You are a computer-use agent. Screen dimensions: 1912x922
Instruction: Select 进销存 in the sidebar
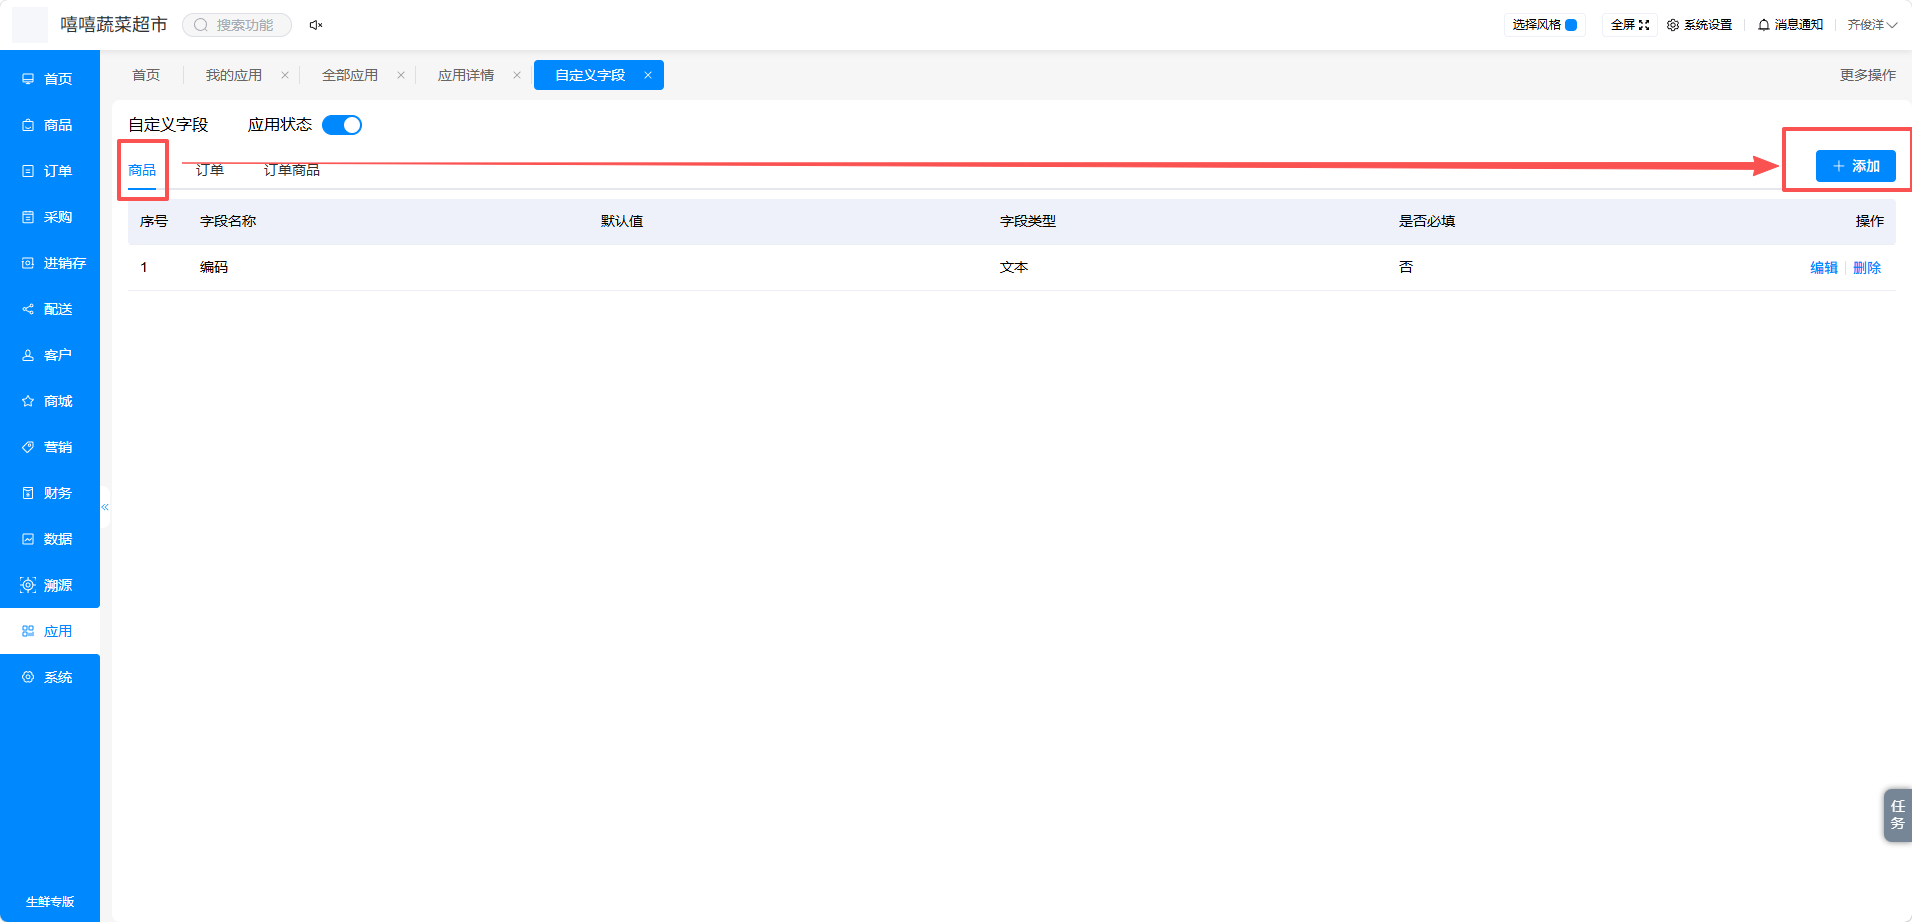click(x=49, y=263)
